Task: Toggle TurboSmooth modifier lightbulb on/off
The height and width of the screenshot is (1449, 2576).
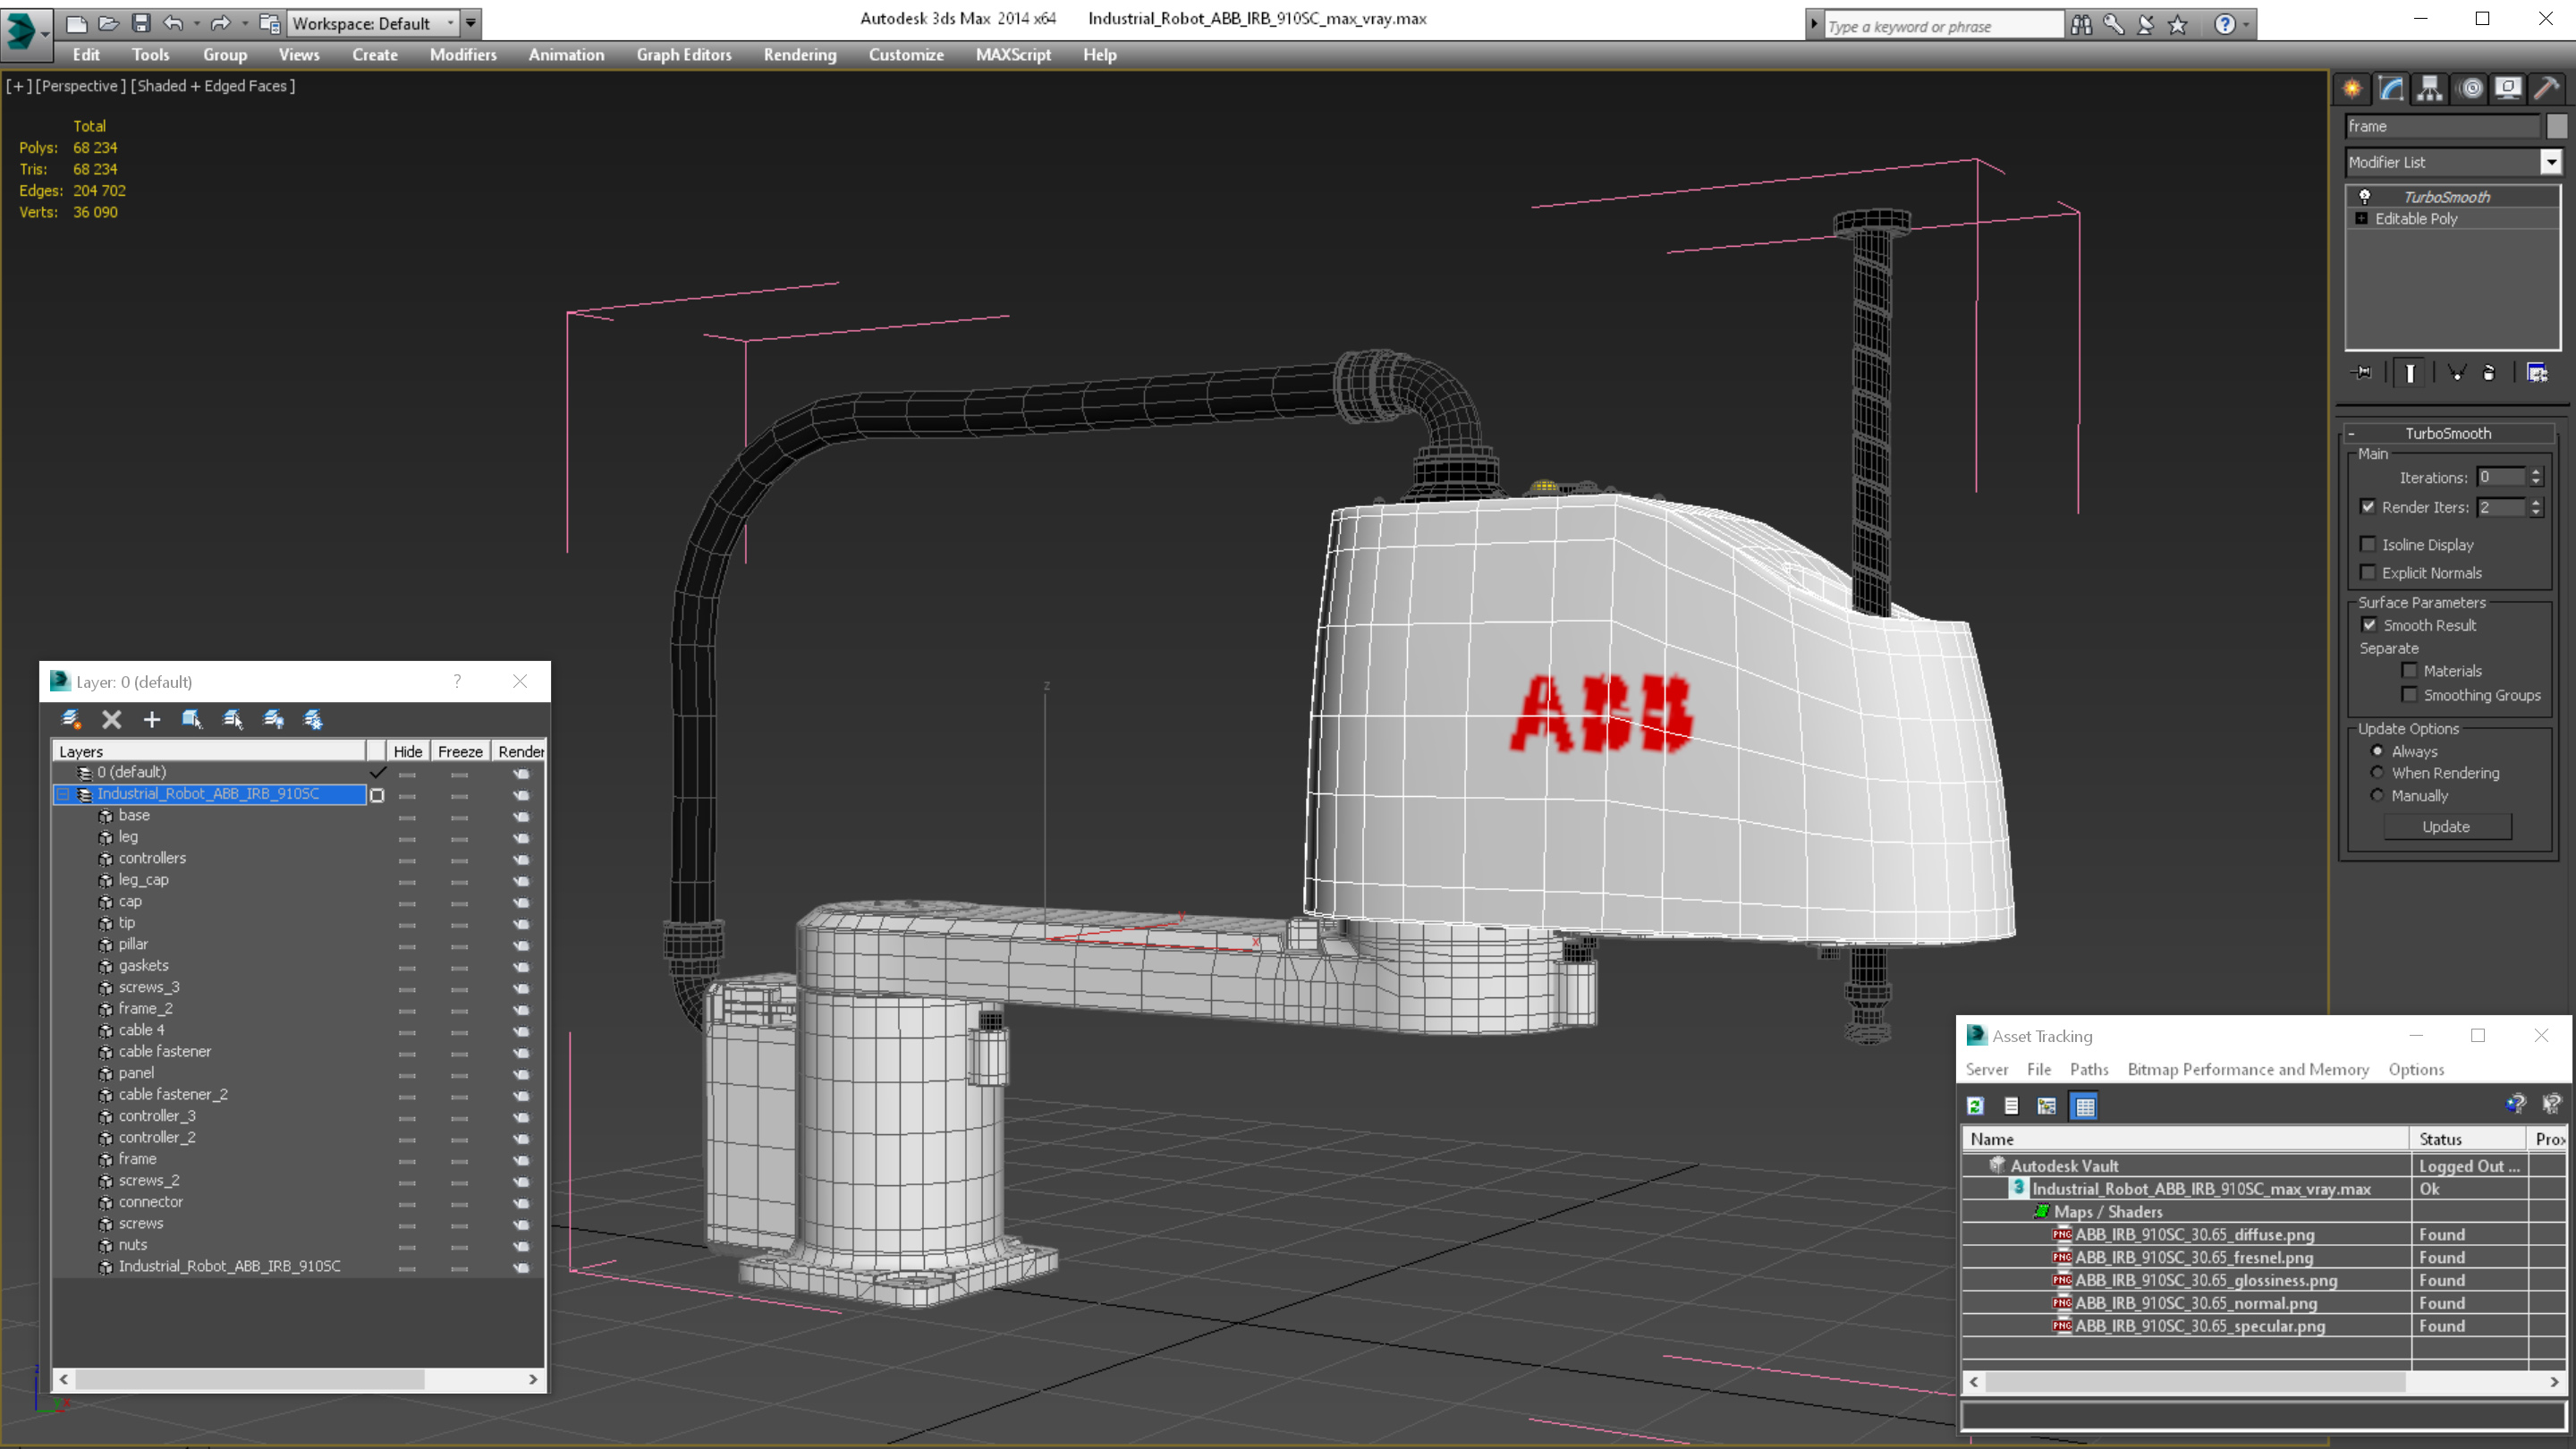Action: click(2364, 196)
